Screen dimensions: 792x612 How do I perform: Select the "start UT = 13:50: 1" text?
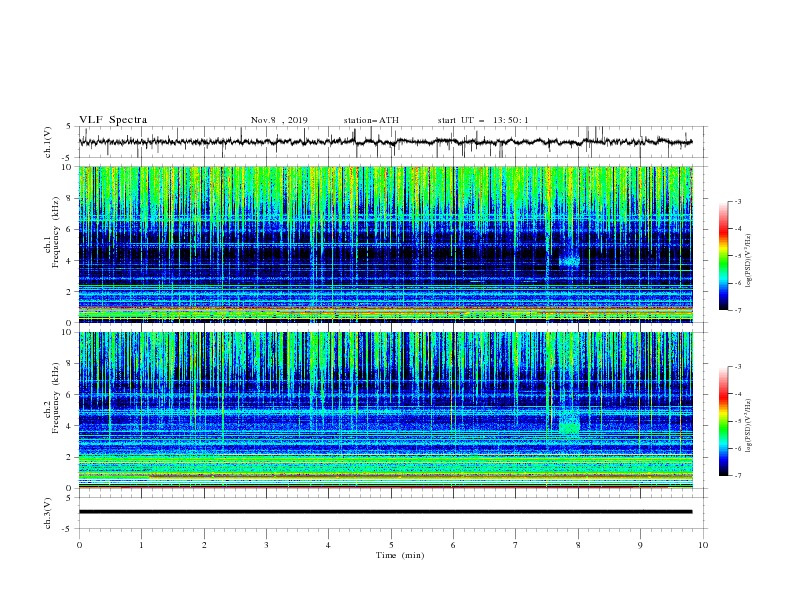point(483,120)
